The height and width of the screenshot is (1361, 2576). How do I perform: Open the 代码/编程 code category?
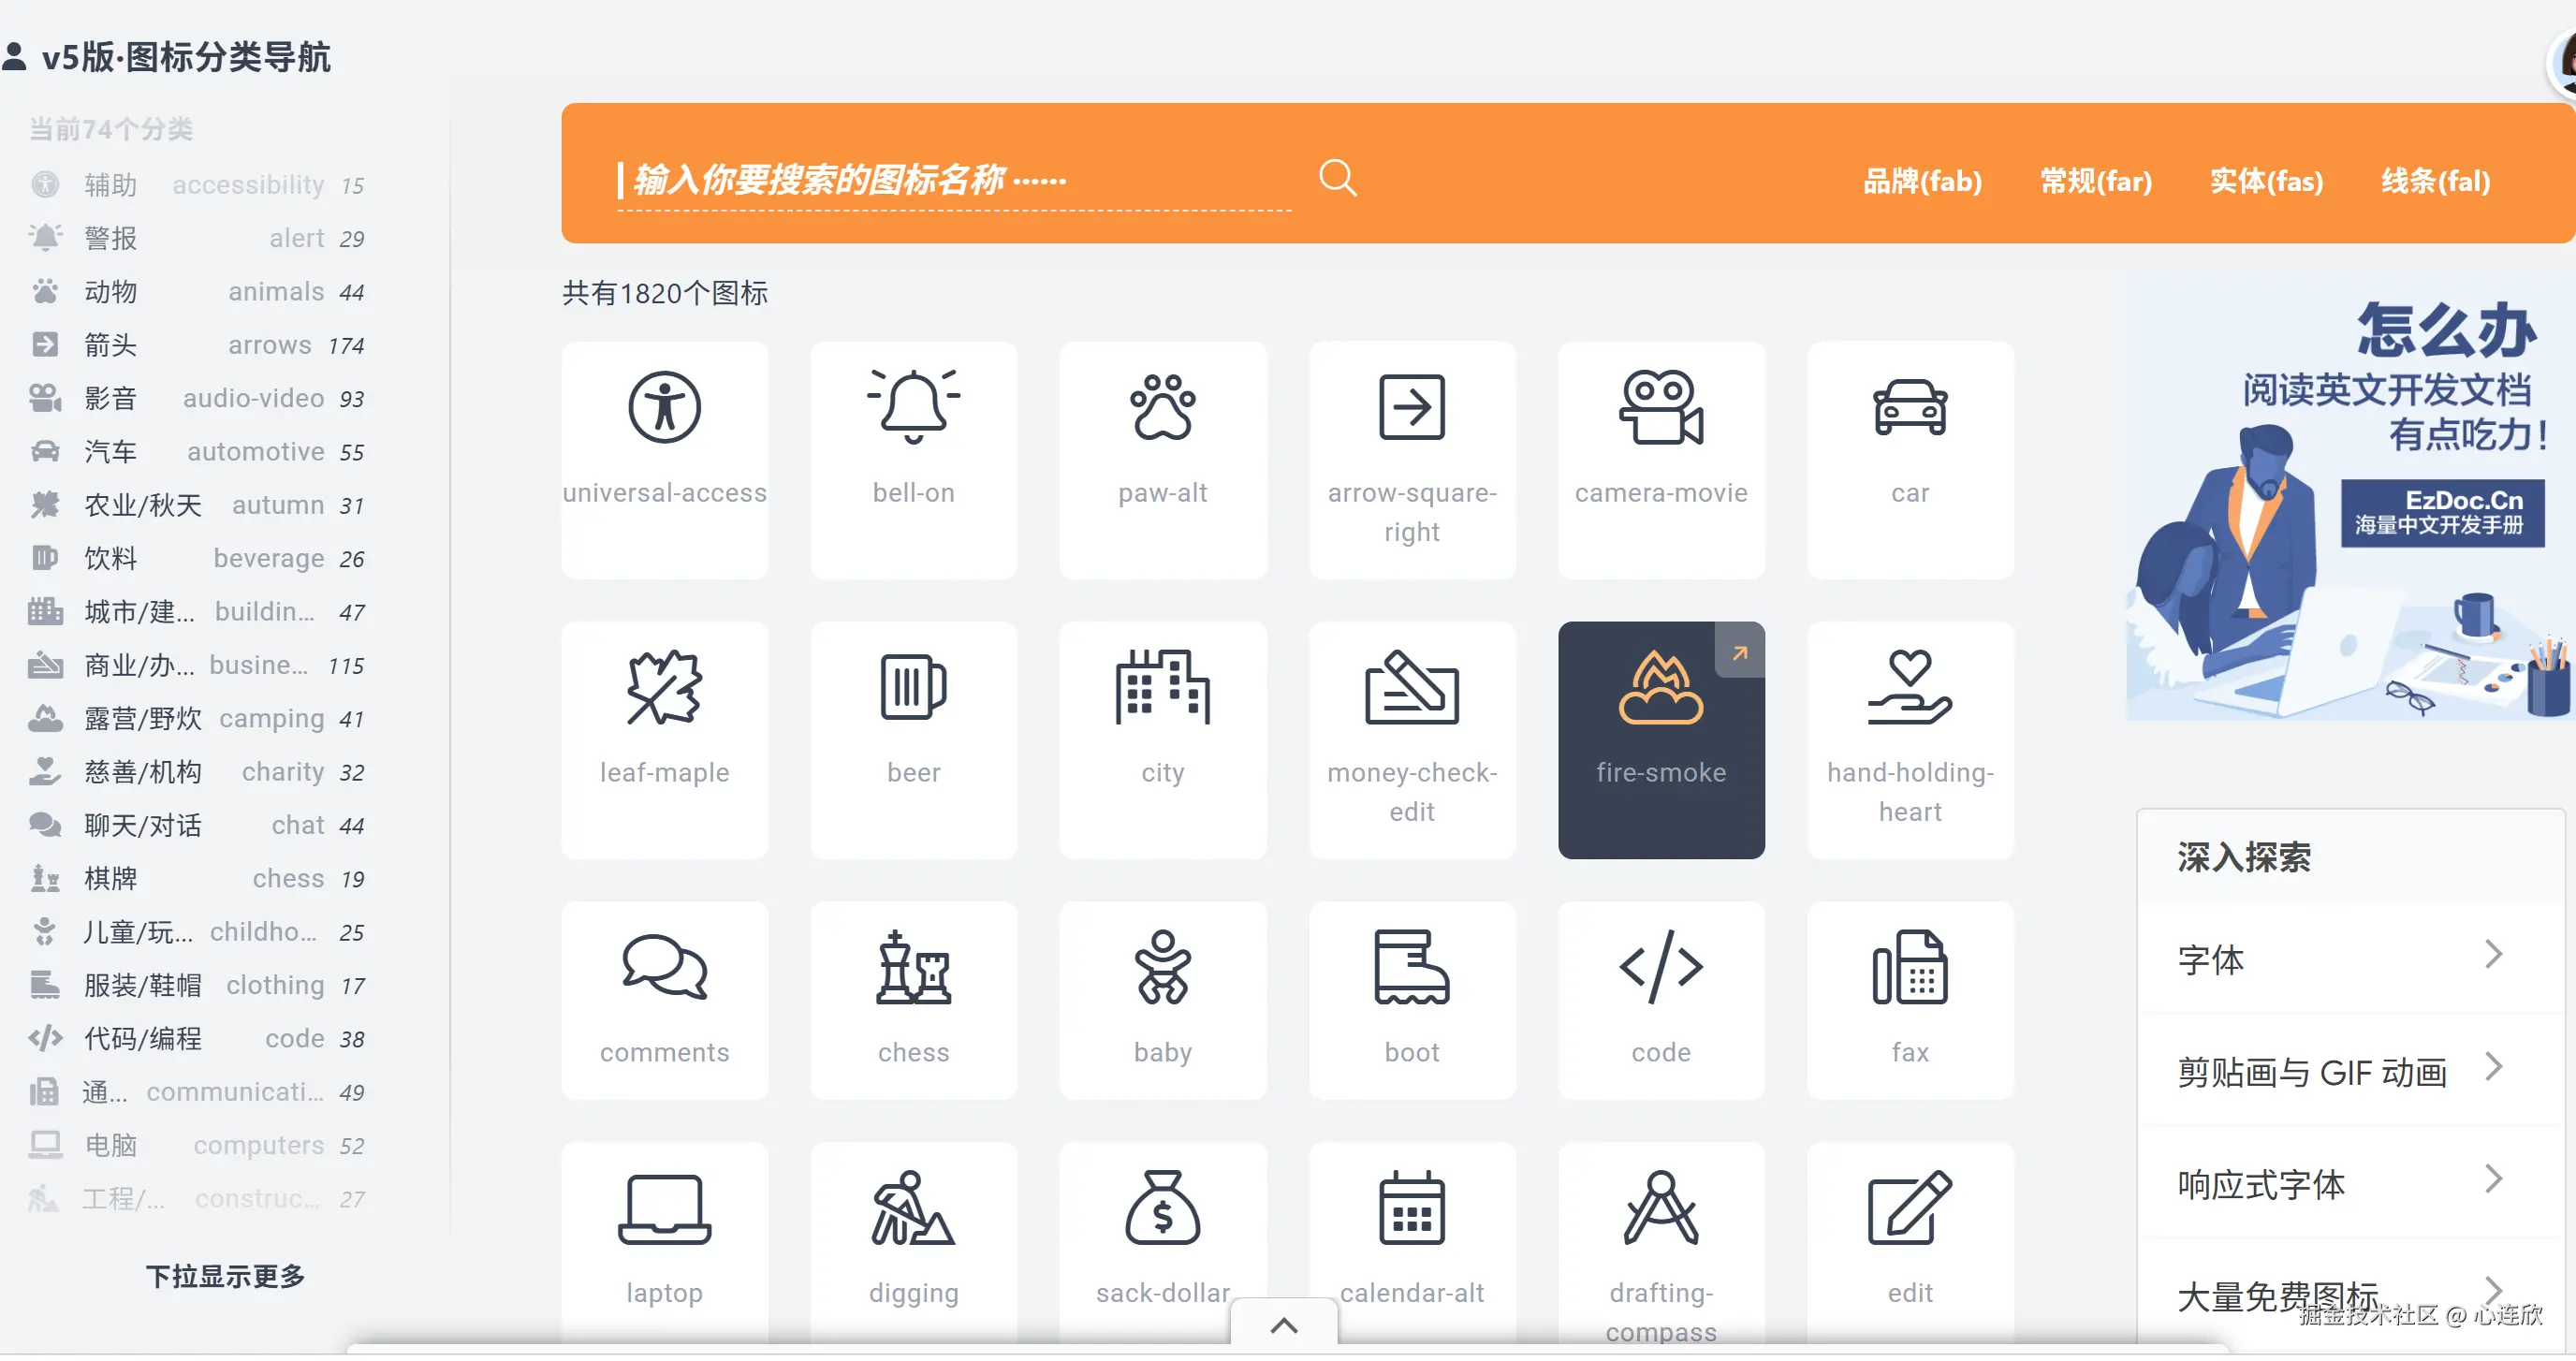[x=197, y=1039]
